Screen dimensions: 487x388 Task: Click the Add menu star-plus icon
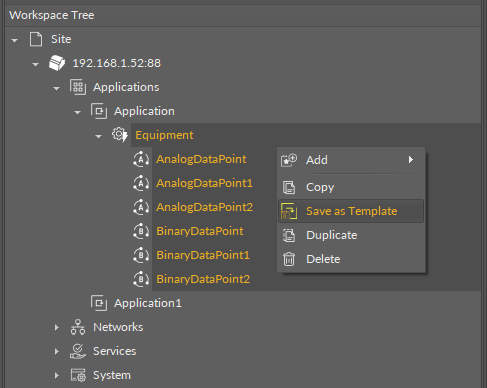point(289,160)
